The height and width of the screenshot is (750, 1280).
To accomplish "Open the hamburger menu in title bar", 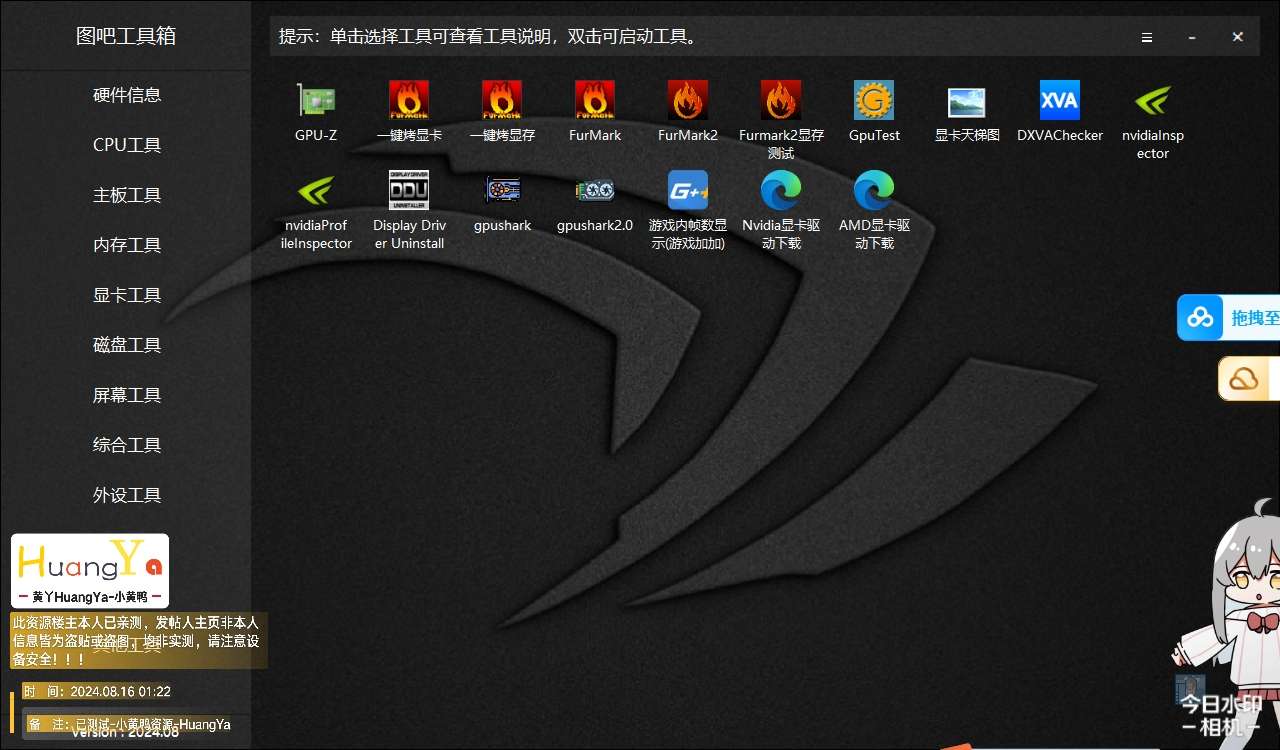I will (1147, 37).
